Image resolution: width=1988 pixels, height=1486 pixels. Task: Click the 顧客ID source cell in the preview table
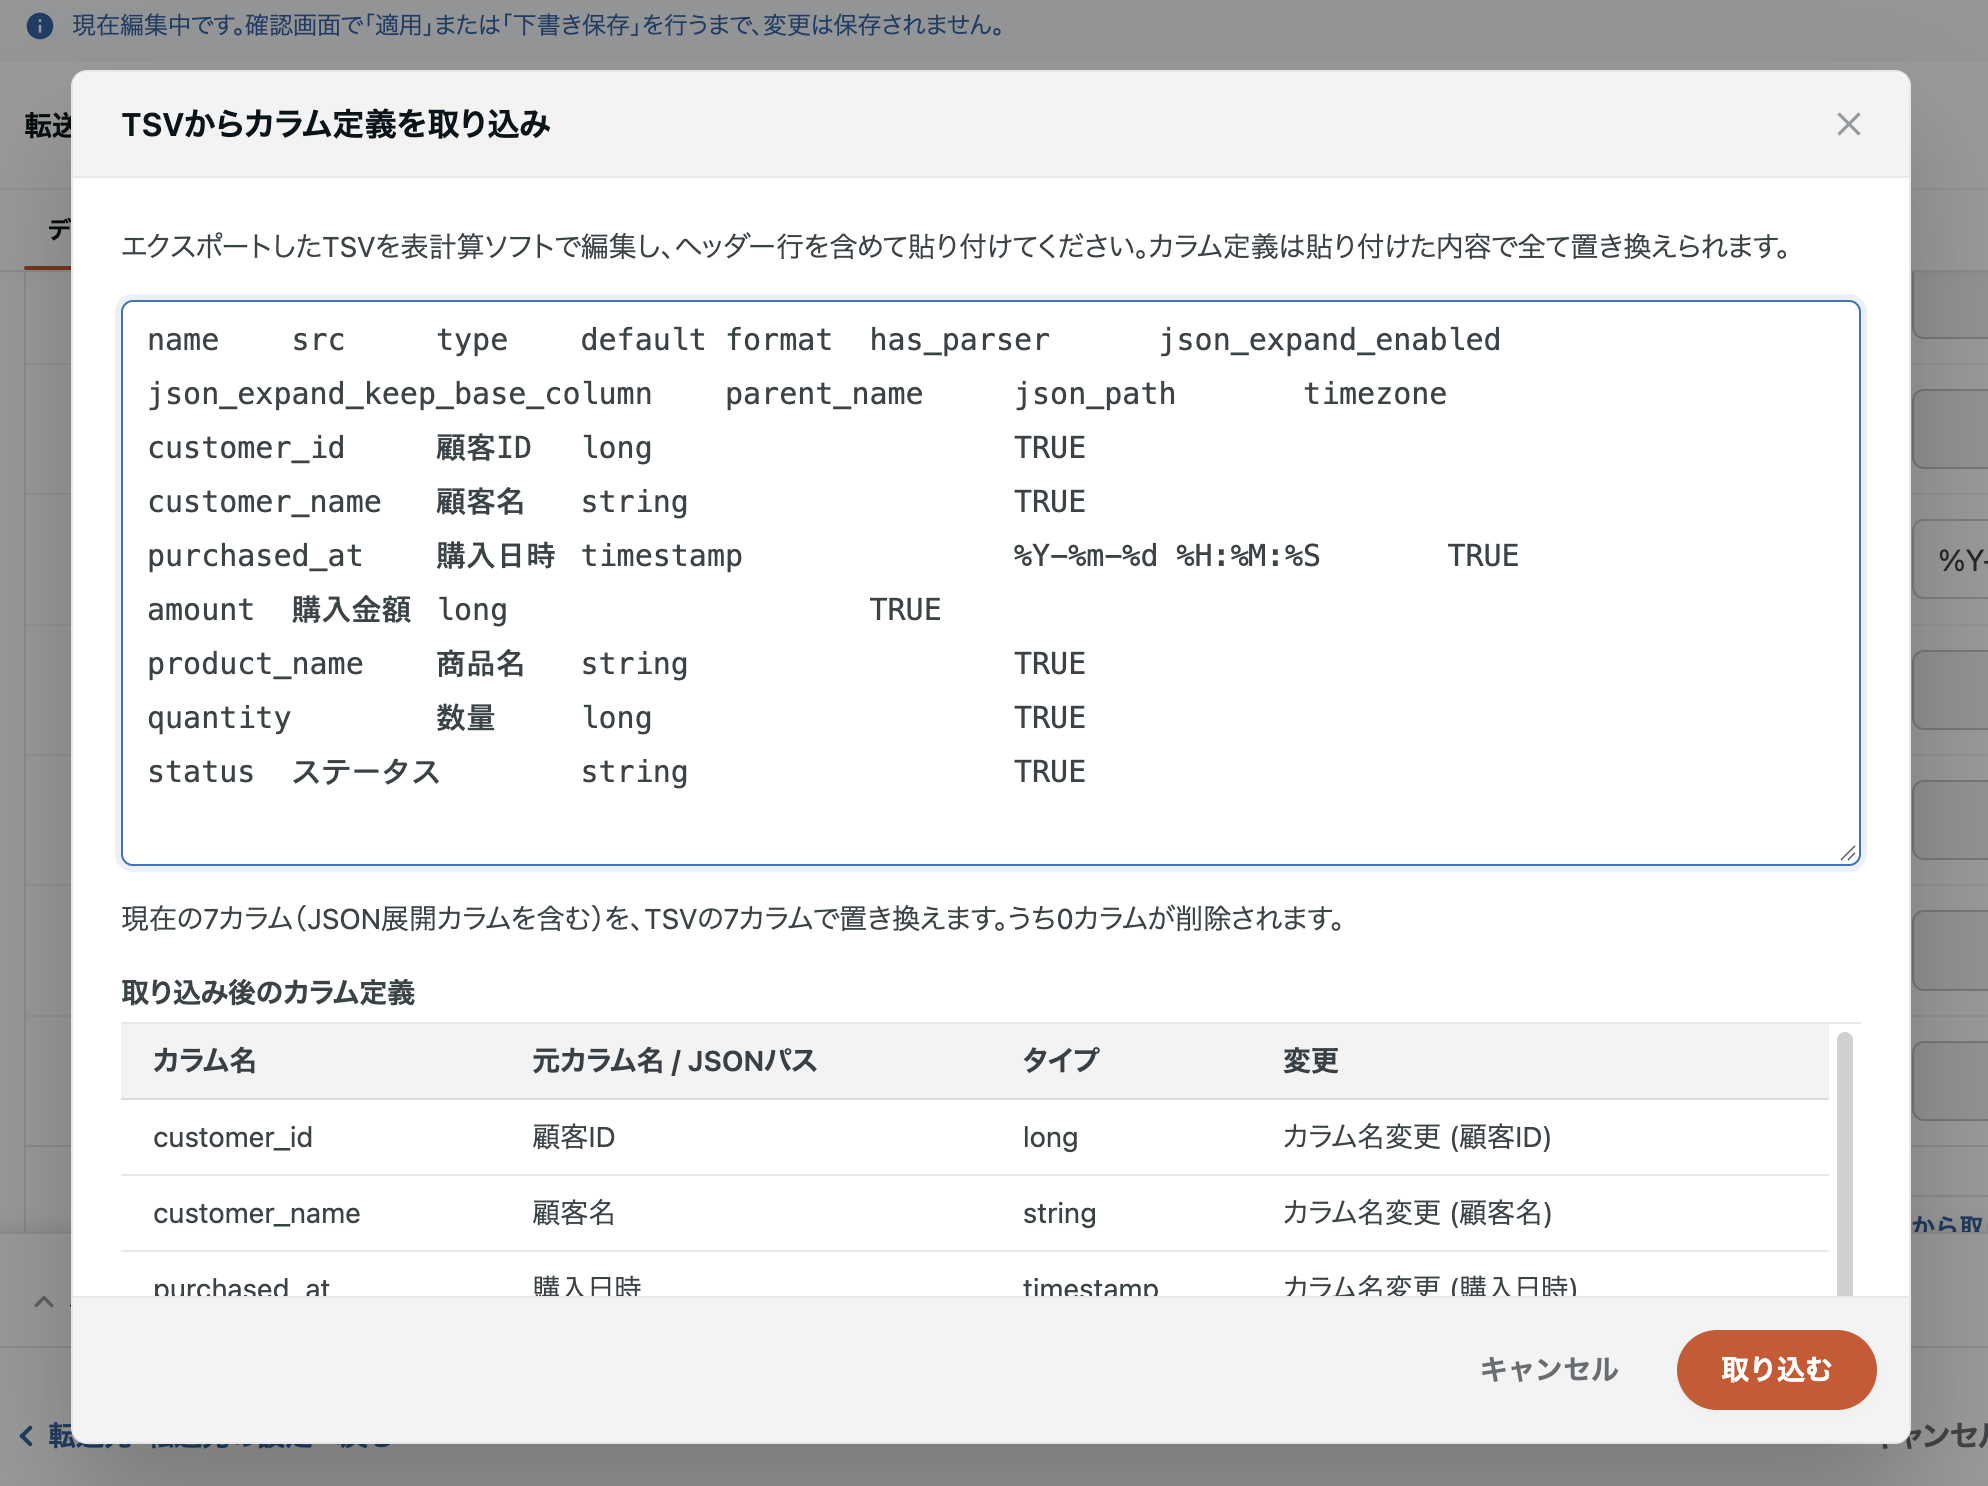point(573,1137)
